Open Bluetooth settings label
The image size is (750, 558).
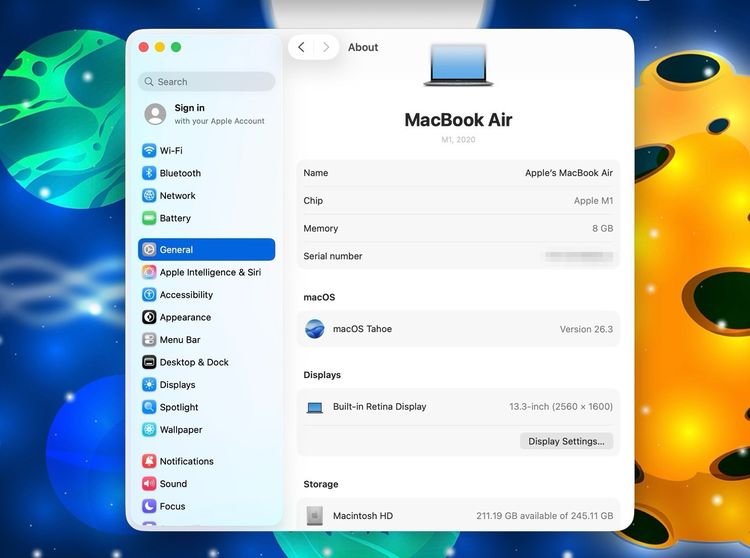(180, 173)
